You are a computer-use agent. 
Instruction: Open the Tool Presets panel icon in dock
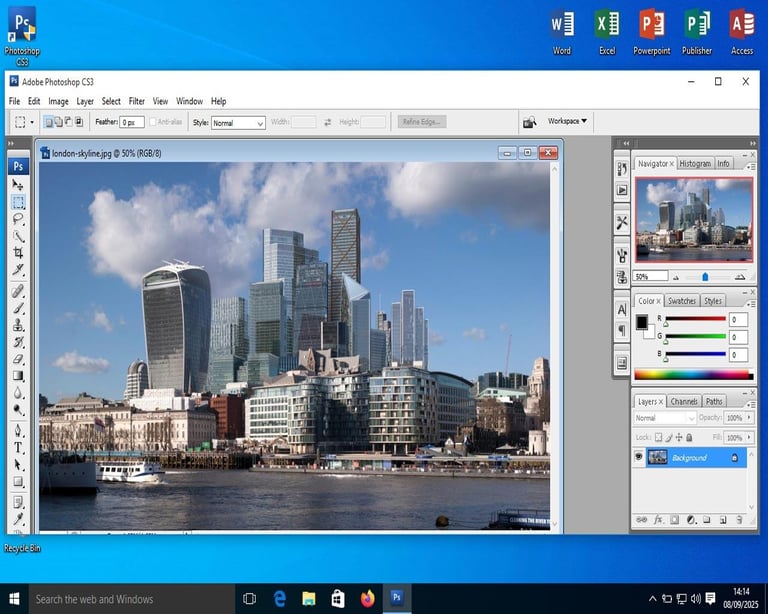(622, 223)
